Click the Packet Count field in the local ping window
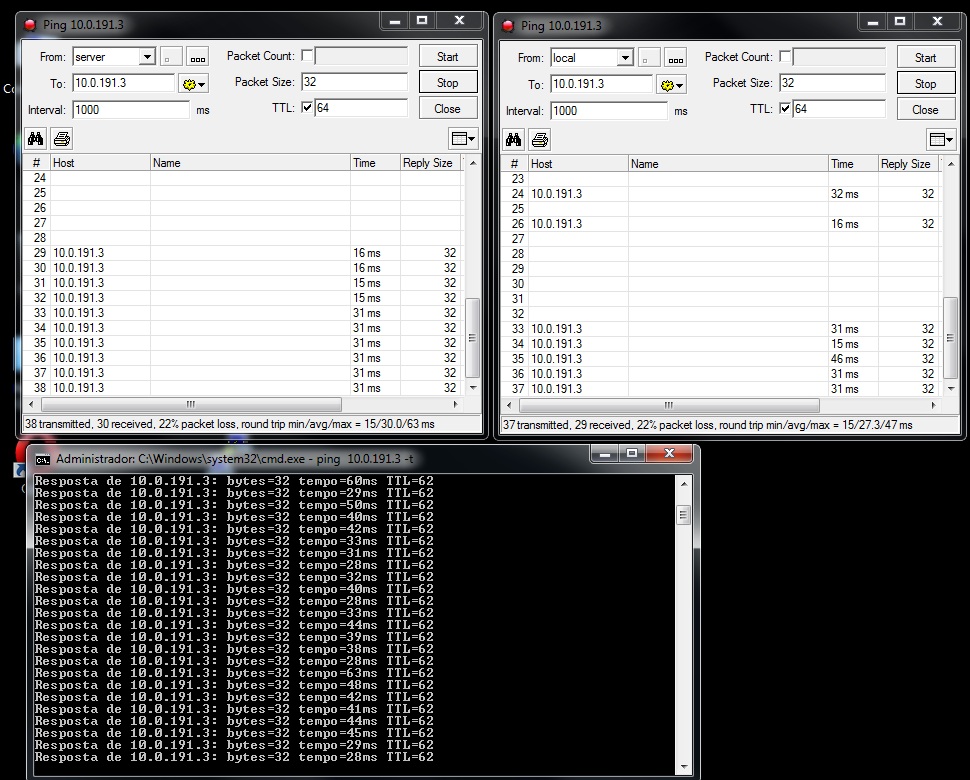Screen dimensions: 970x780 pyautogui.click(x=836, y=57)
